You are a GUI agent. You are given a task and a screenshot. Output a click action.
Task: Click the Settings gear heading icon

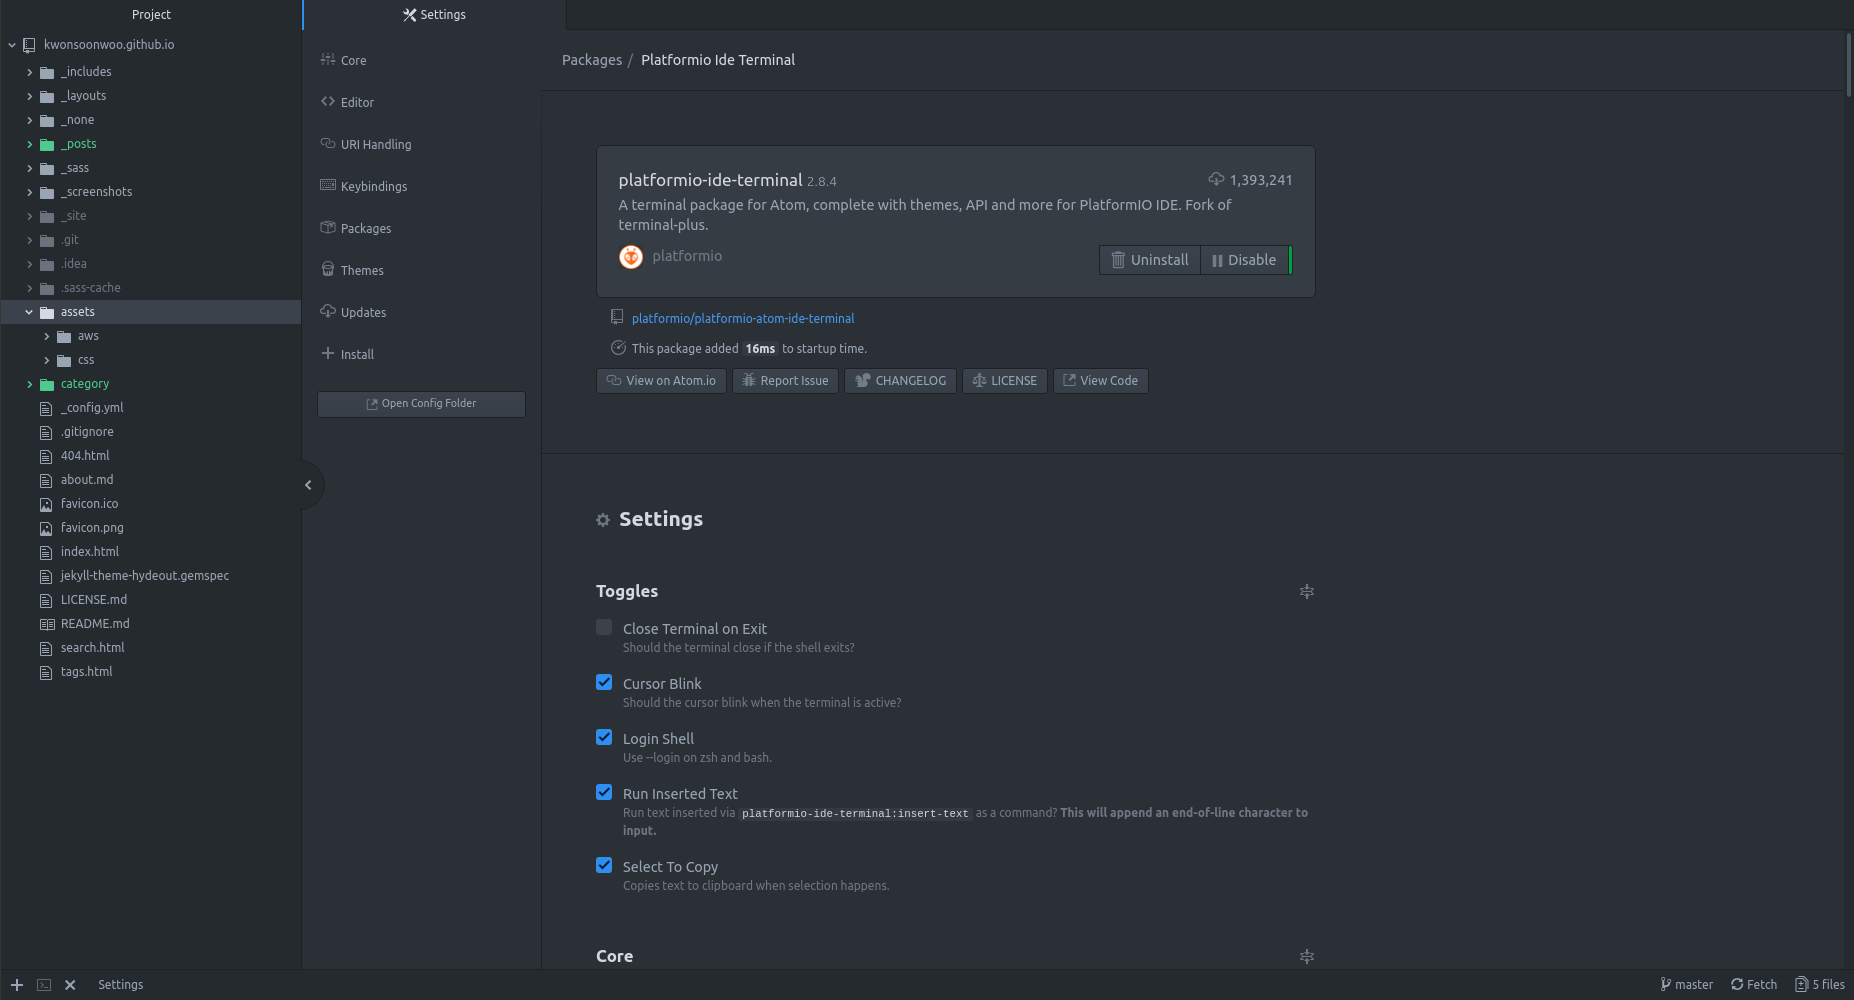(603, 520)
